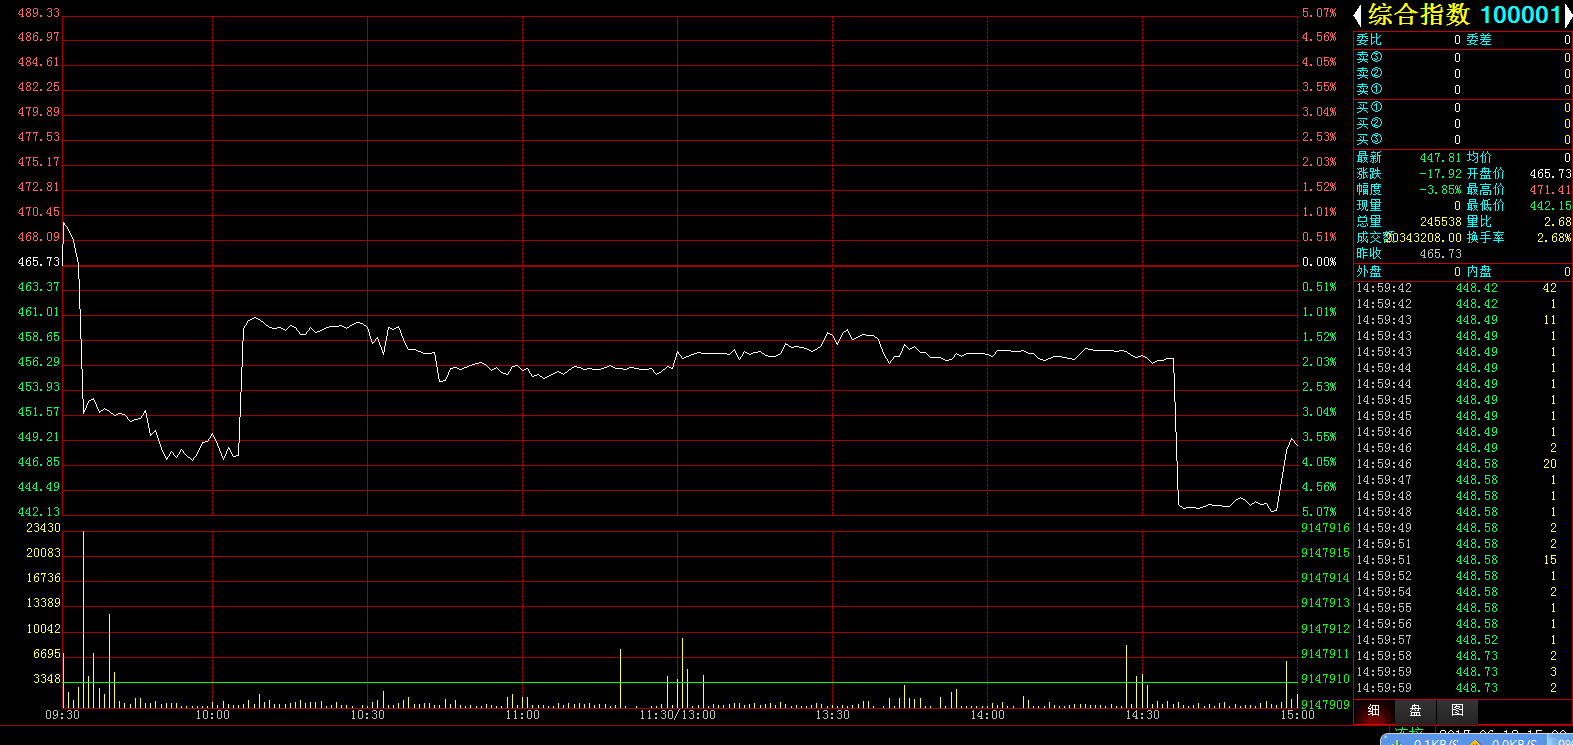Screen dimensions: 1573x745
Task: Click the 卖③ order row label
Action: [x=1369, y=57]
